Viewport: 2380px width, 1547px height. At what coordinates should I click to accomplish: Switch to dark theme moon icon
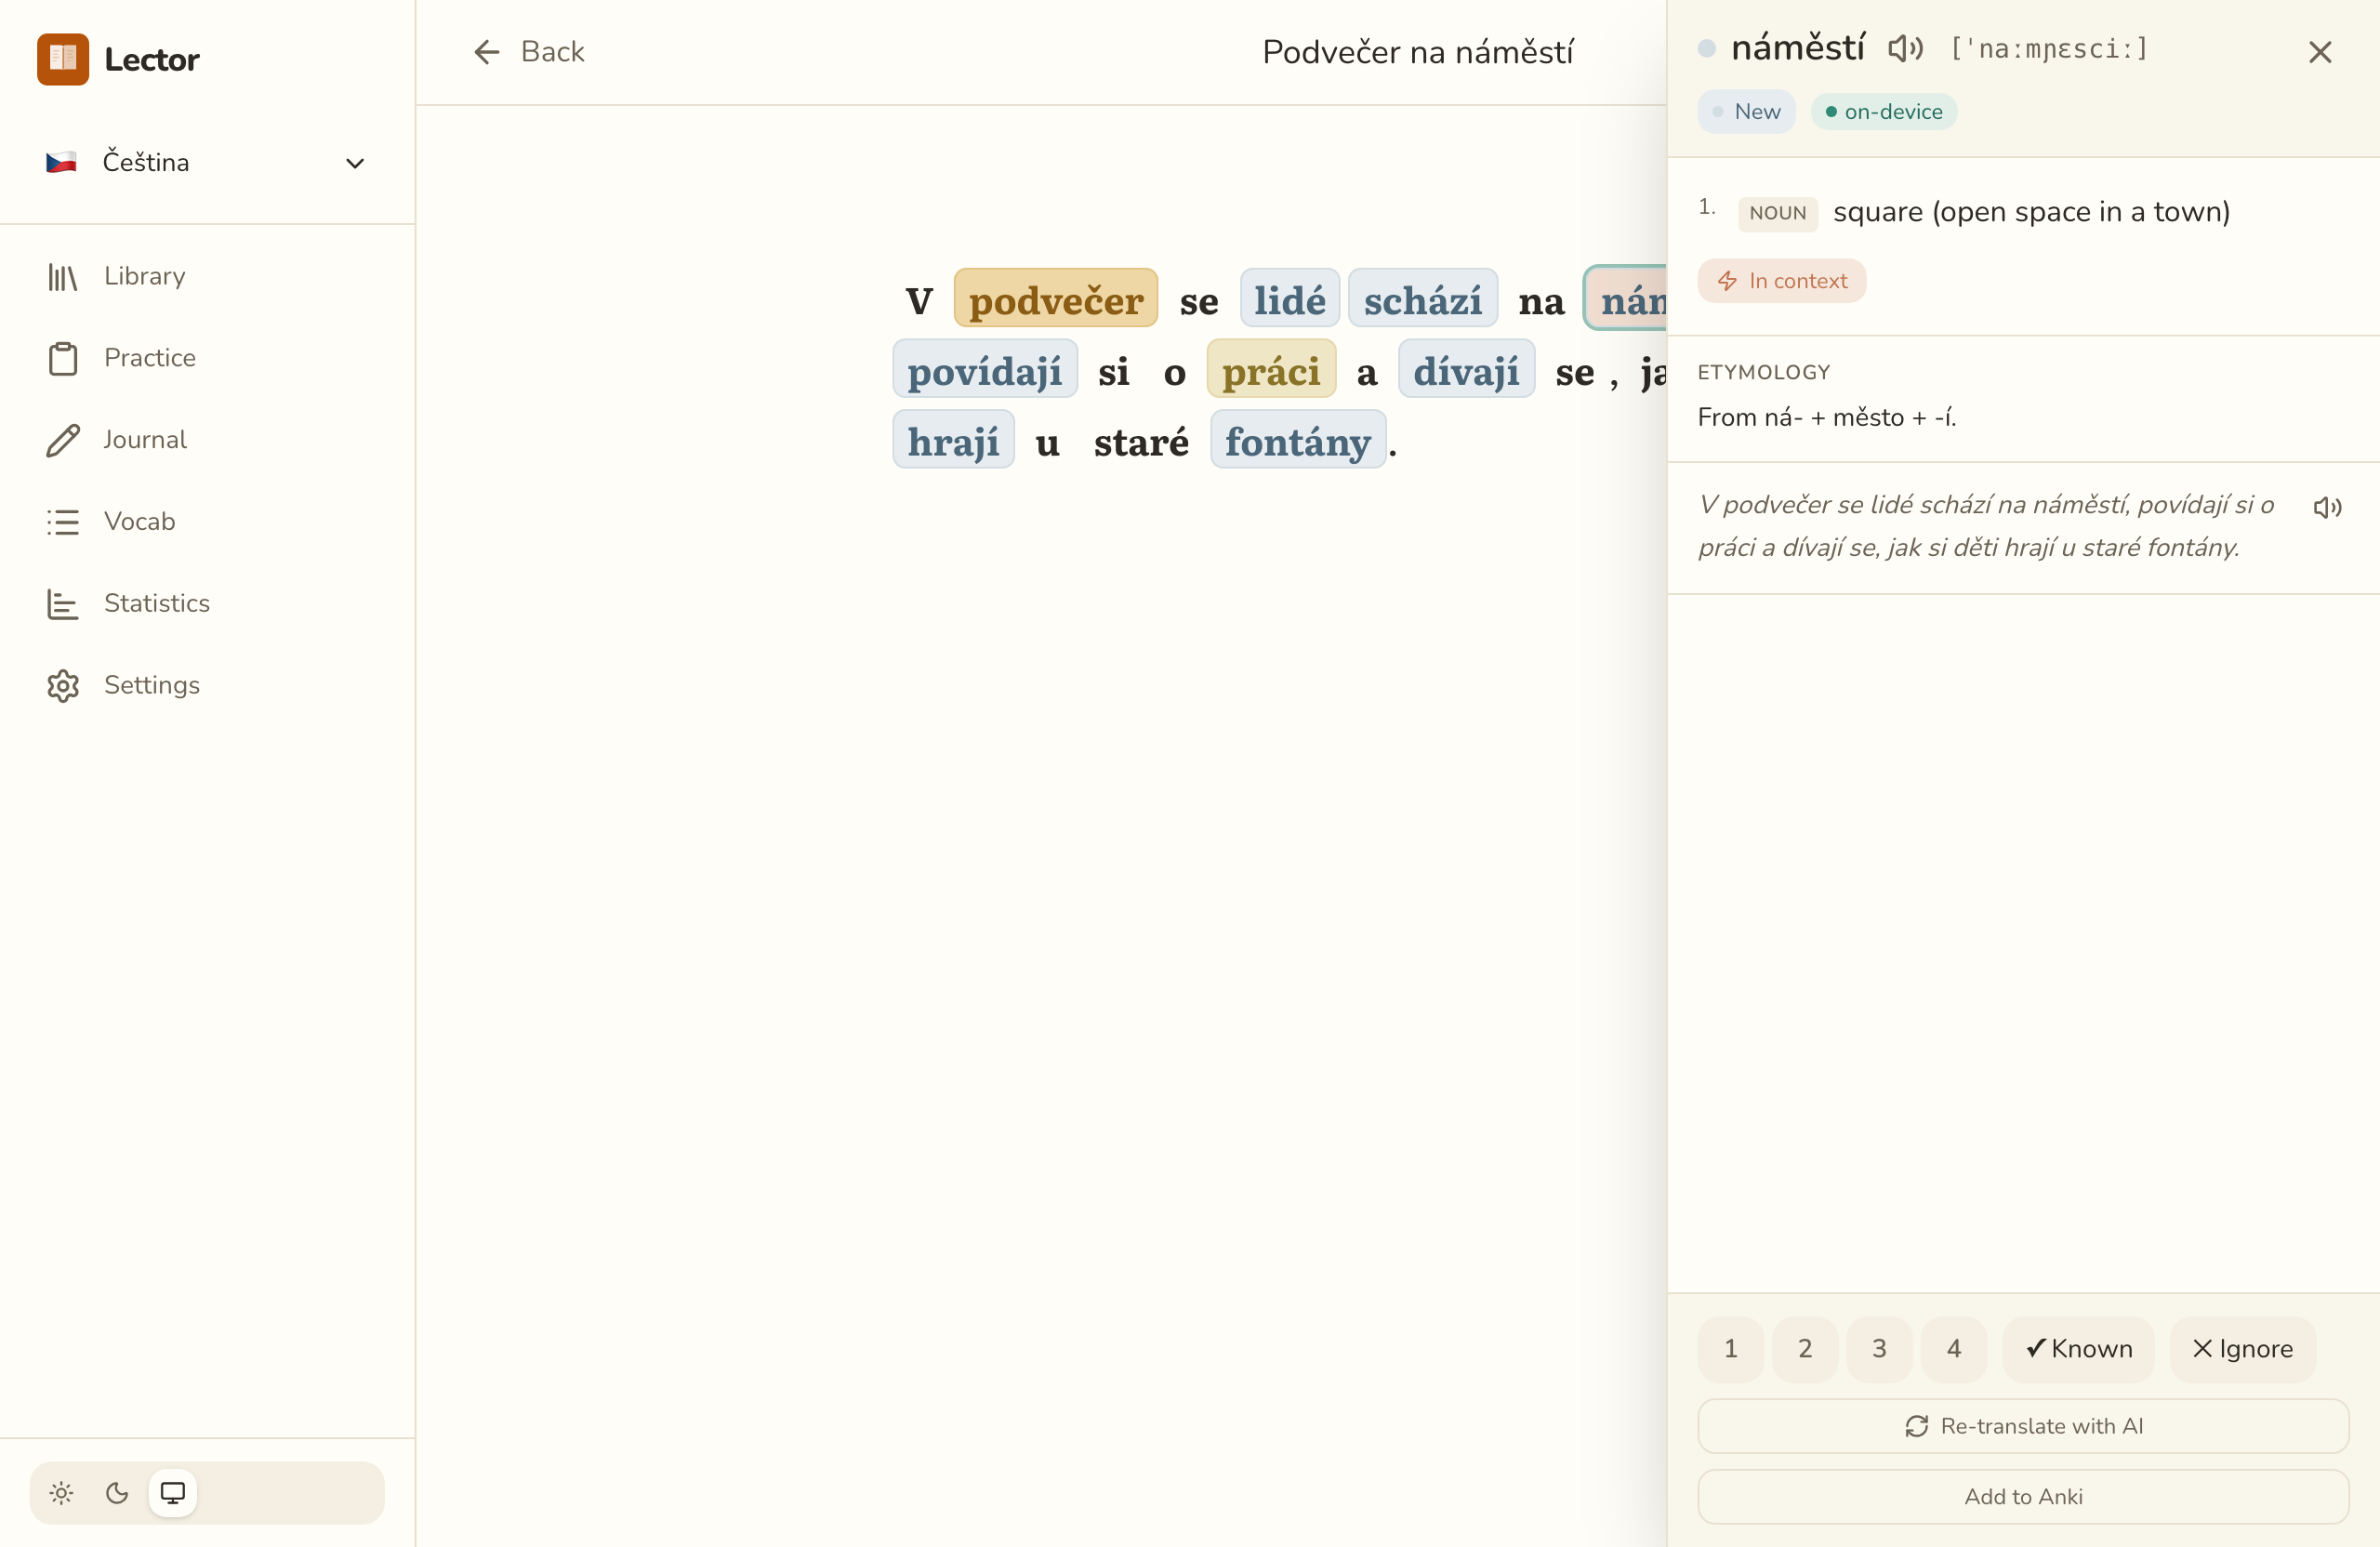click(x=117, y=1493)
